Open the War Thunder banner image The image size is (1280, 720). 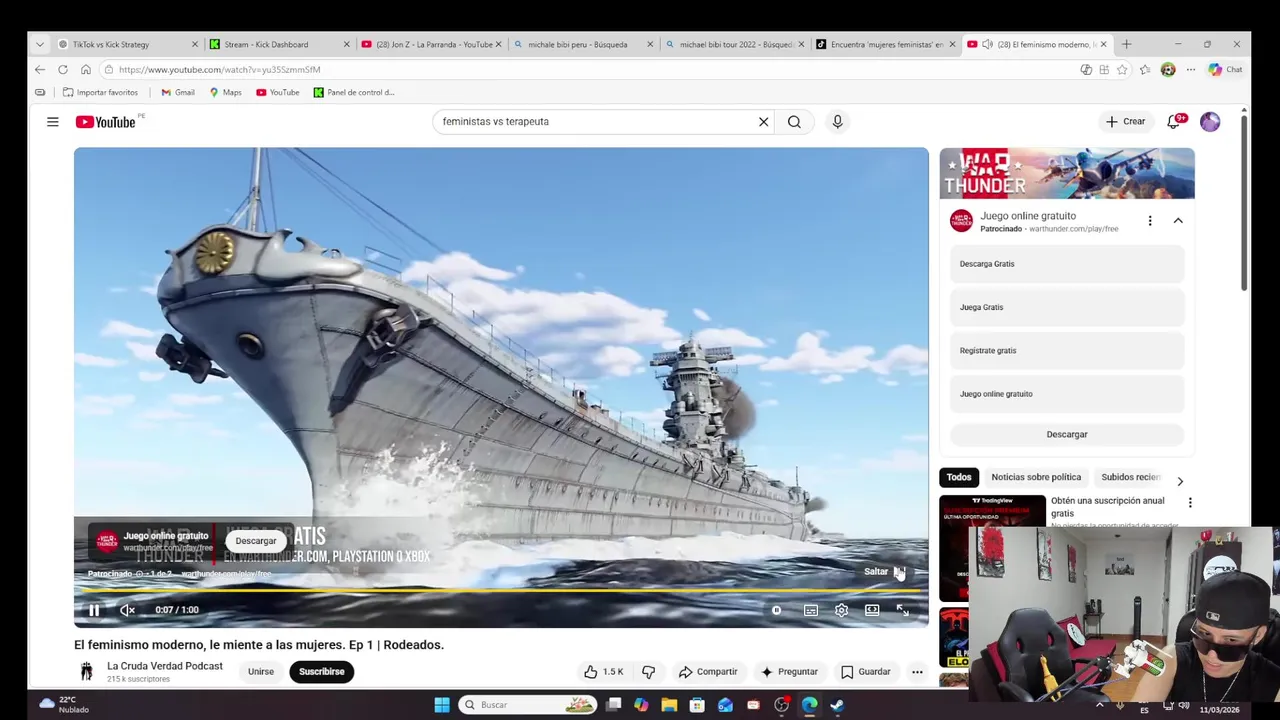[x=1067, y=173]
